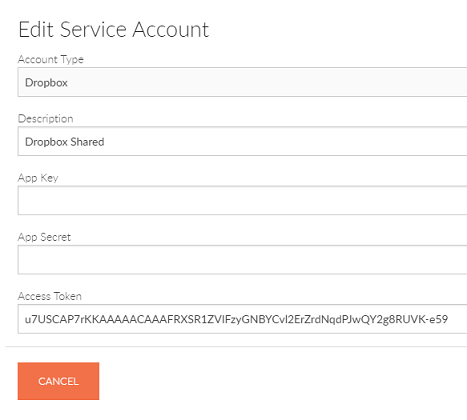The width and height of the screenshot is (467, 420).
Task: Click the App Secret label
Action: pos(44,237)
